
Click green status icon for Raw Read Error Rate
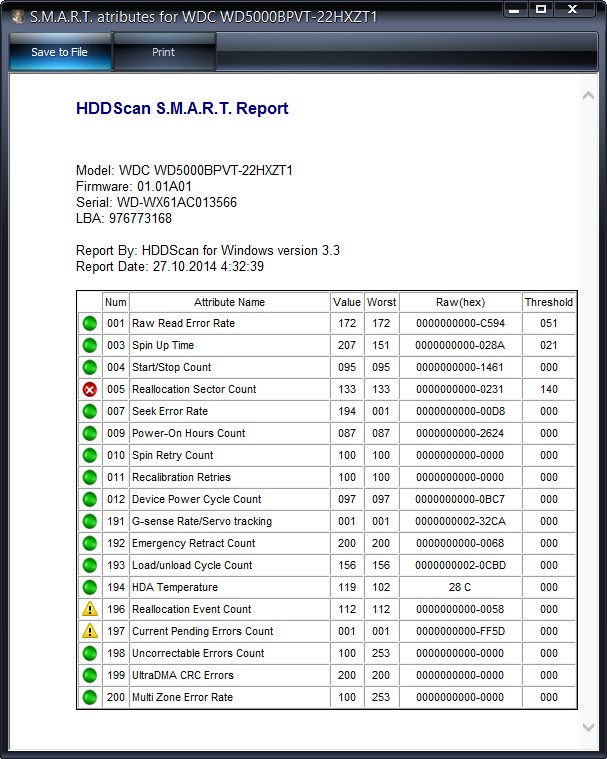coord(90,323)
